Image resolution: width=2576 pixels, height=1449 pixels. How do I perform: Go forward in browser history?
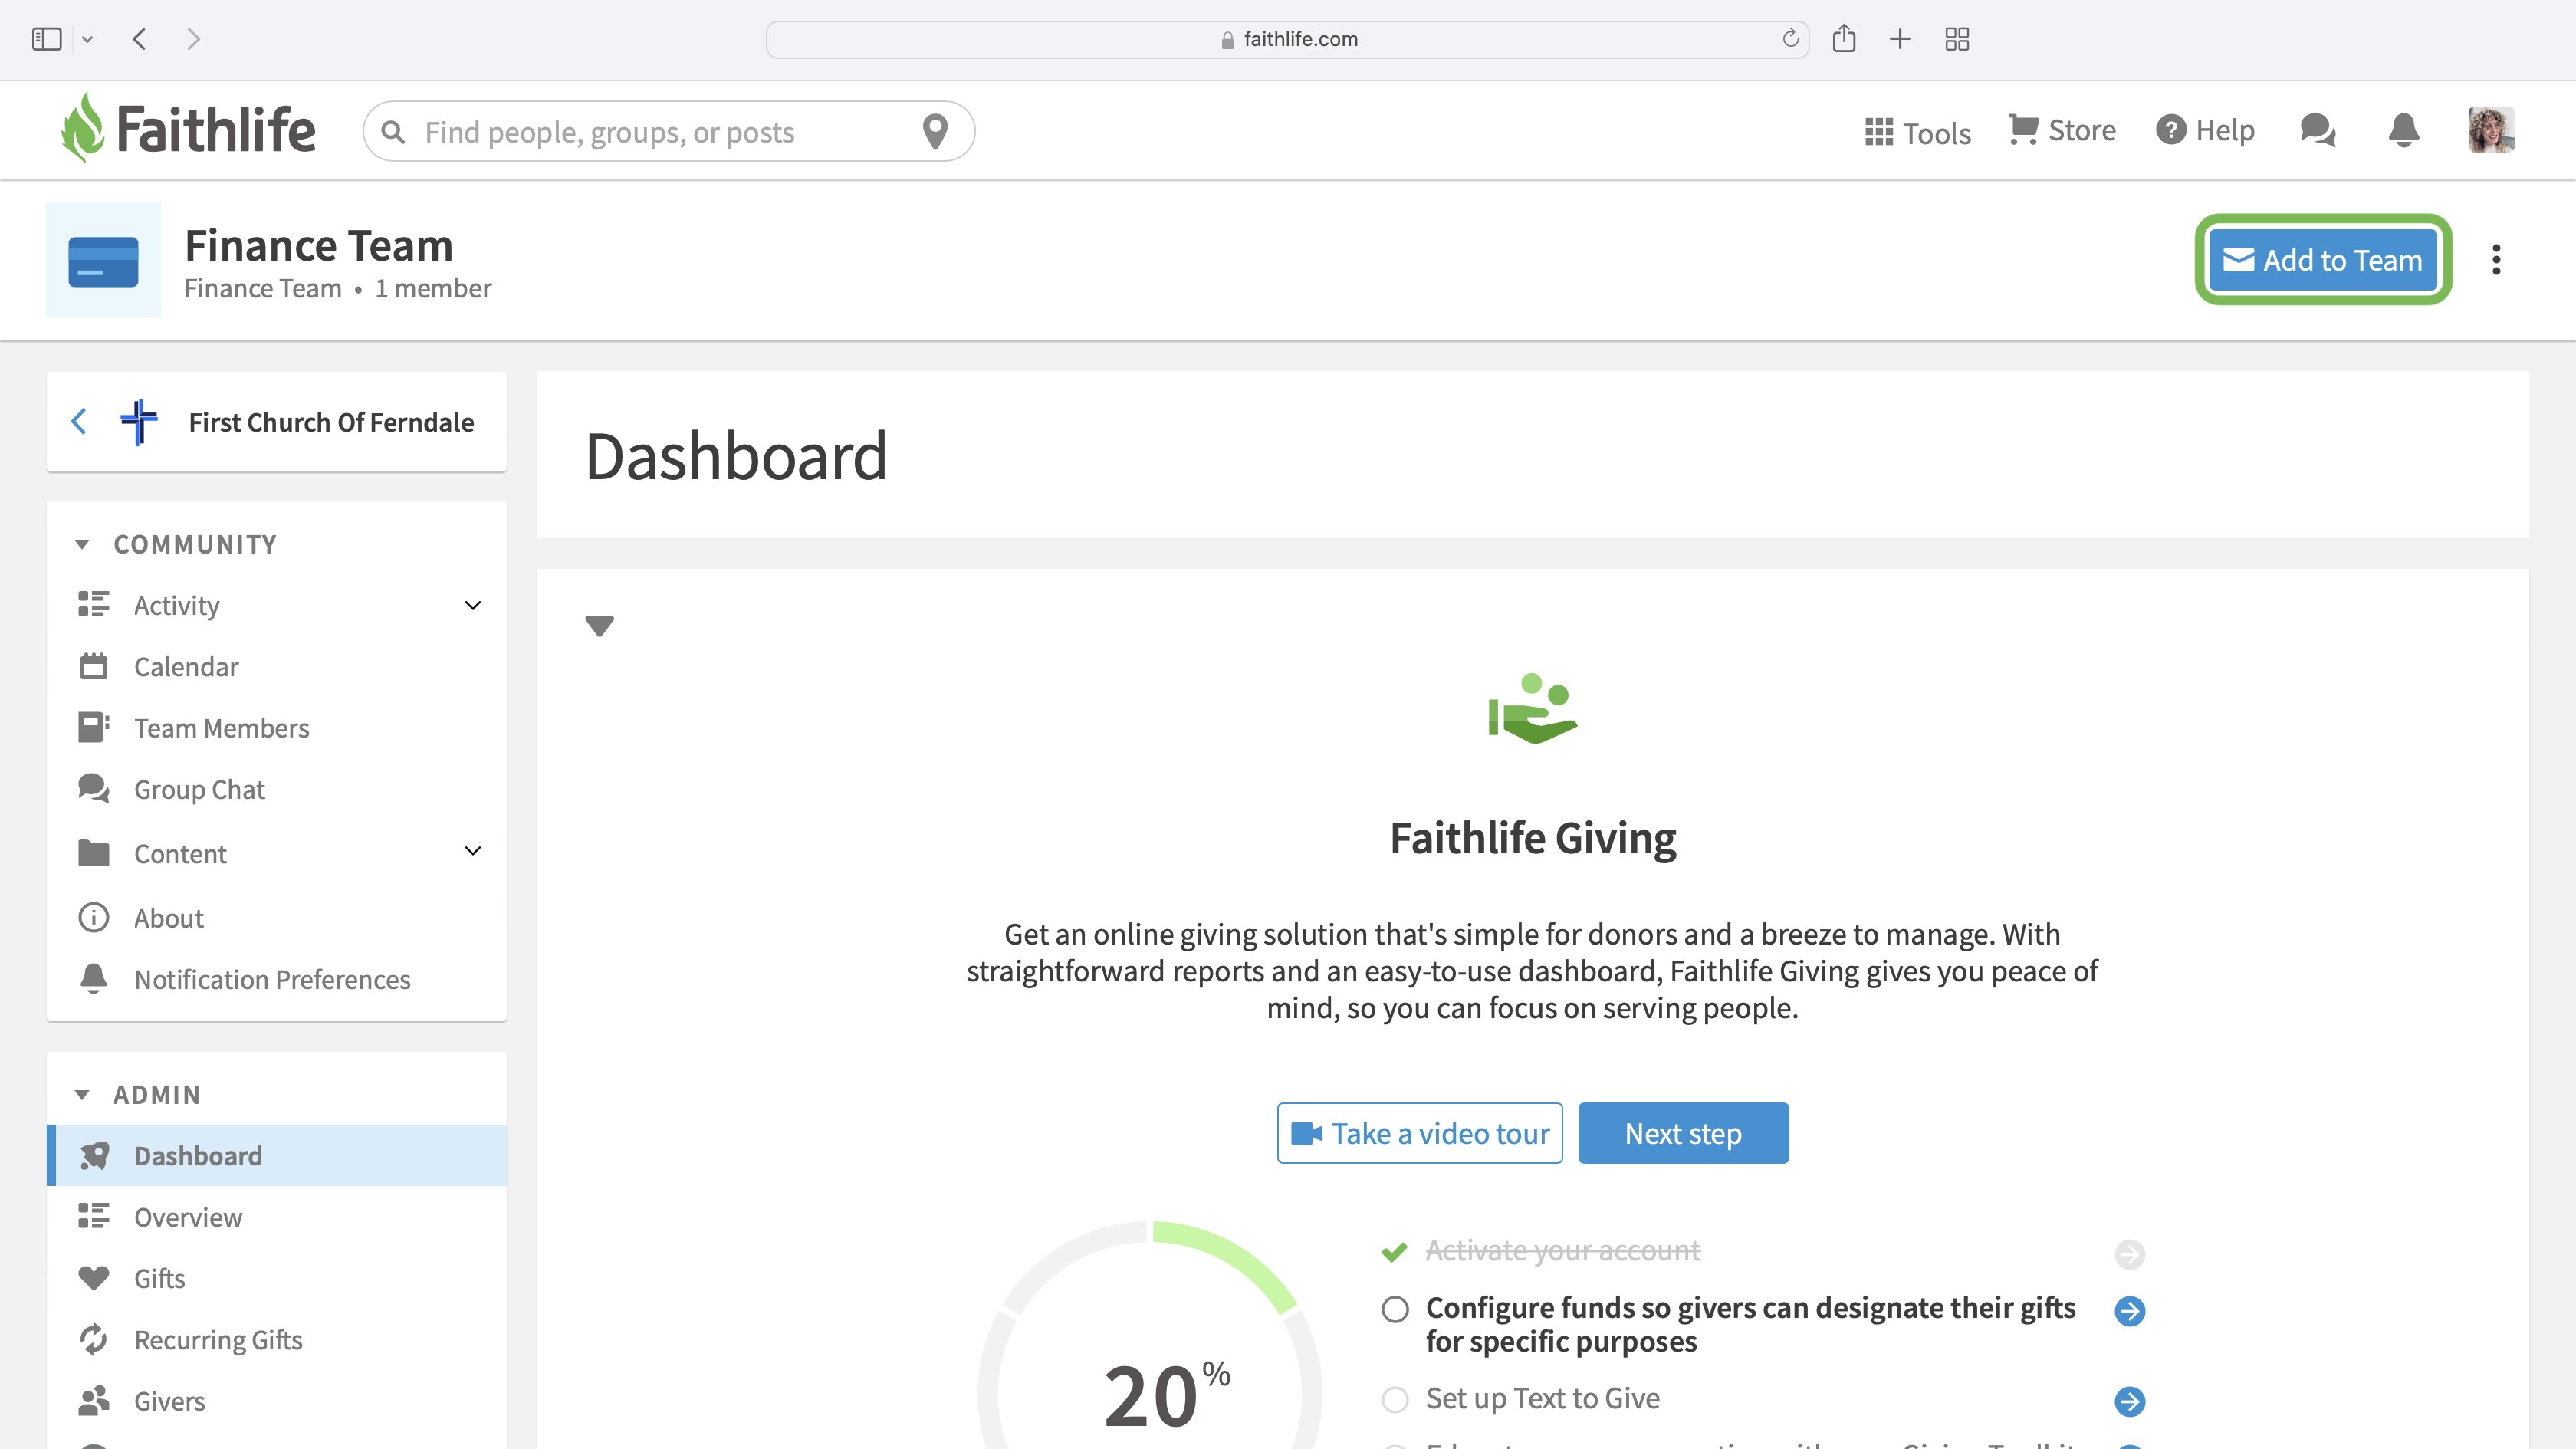coord(194,39)
